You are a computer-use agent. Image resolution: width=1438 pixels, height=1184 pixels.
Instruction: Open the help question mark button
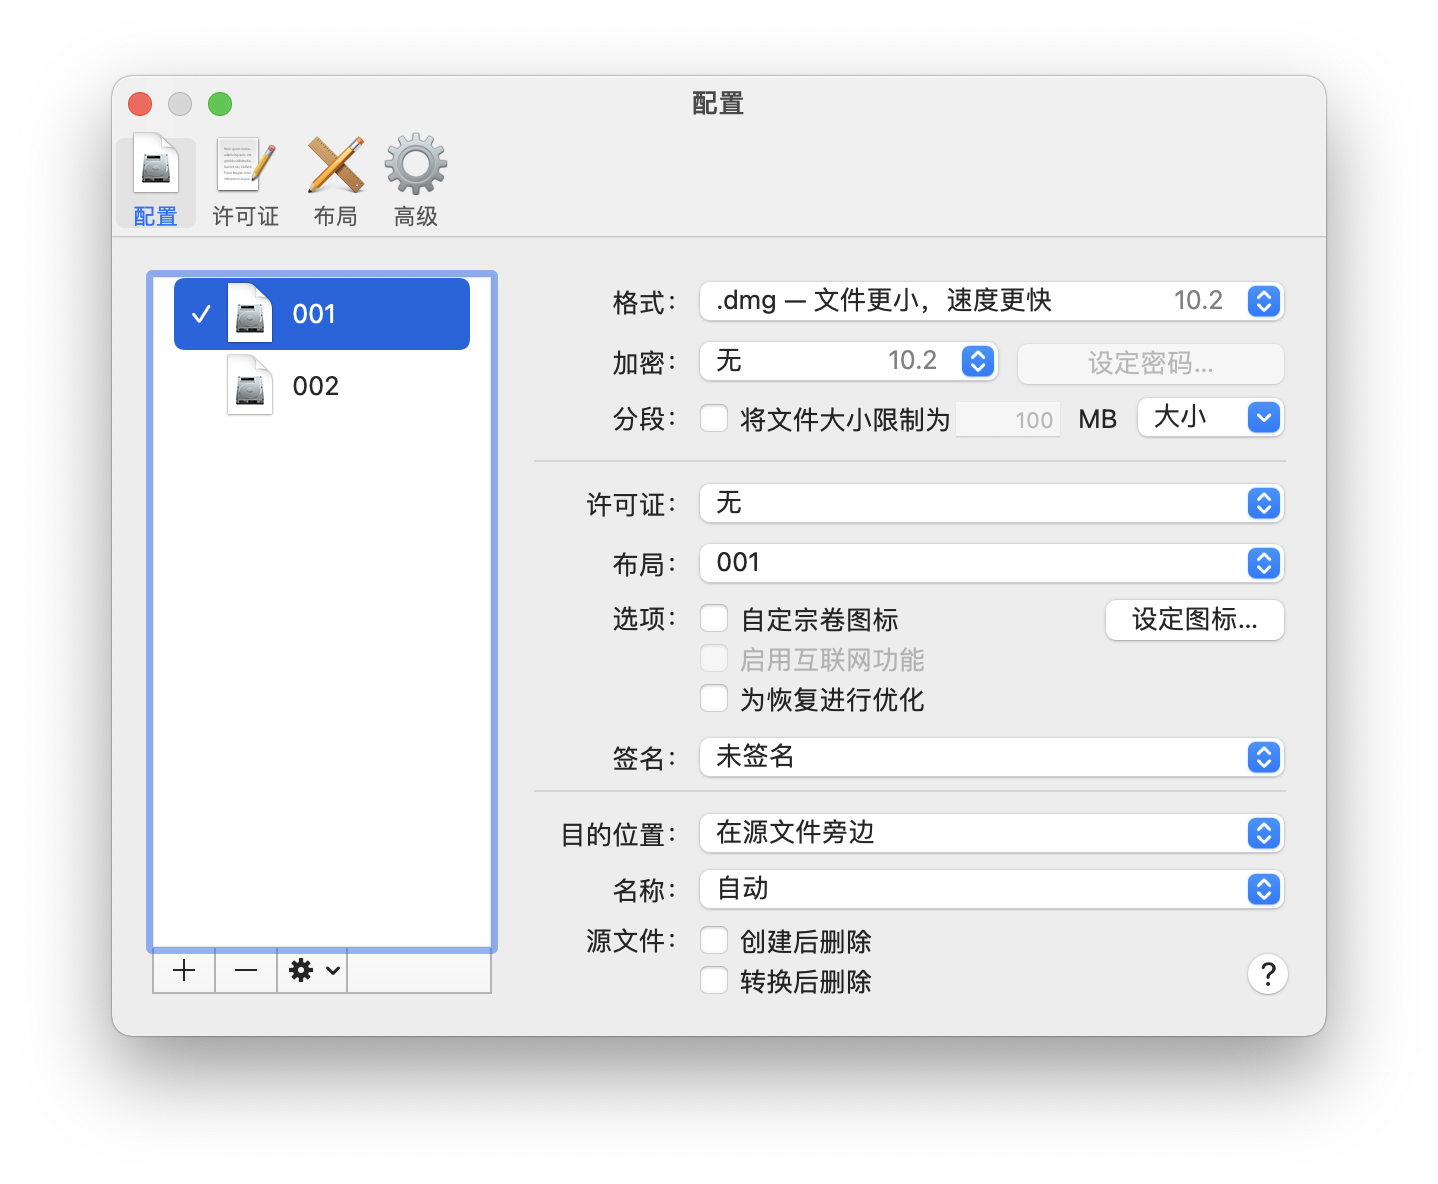(x=1268, y=974)
